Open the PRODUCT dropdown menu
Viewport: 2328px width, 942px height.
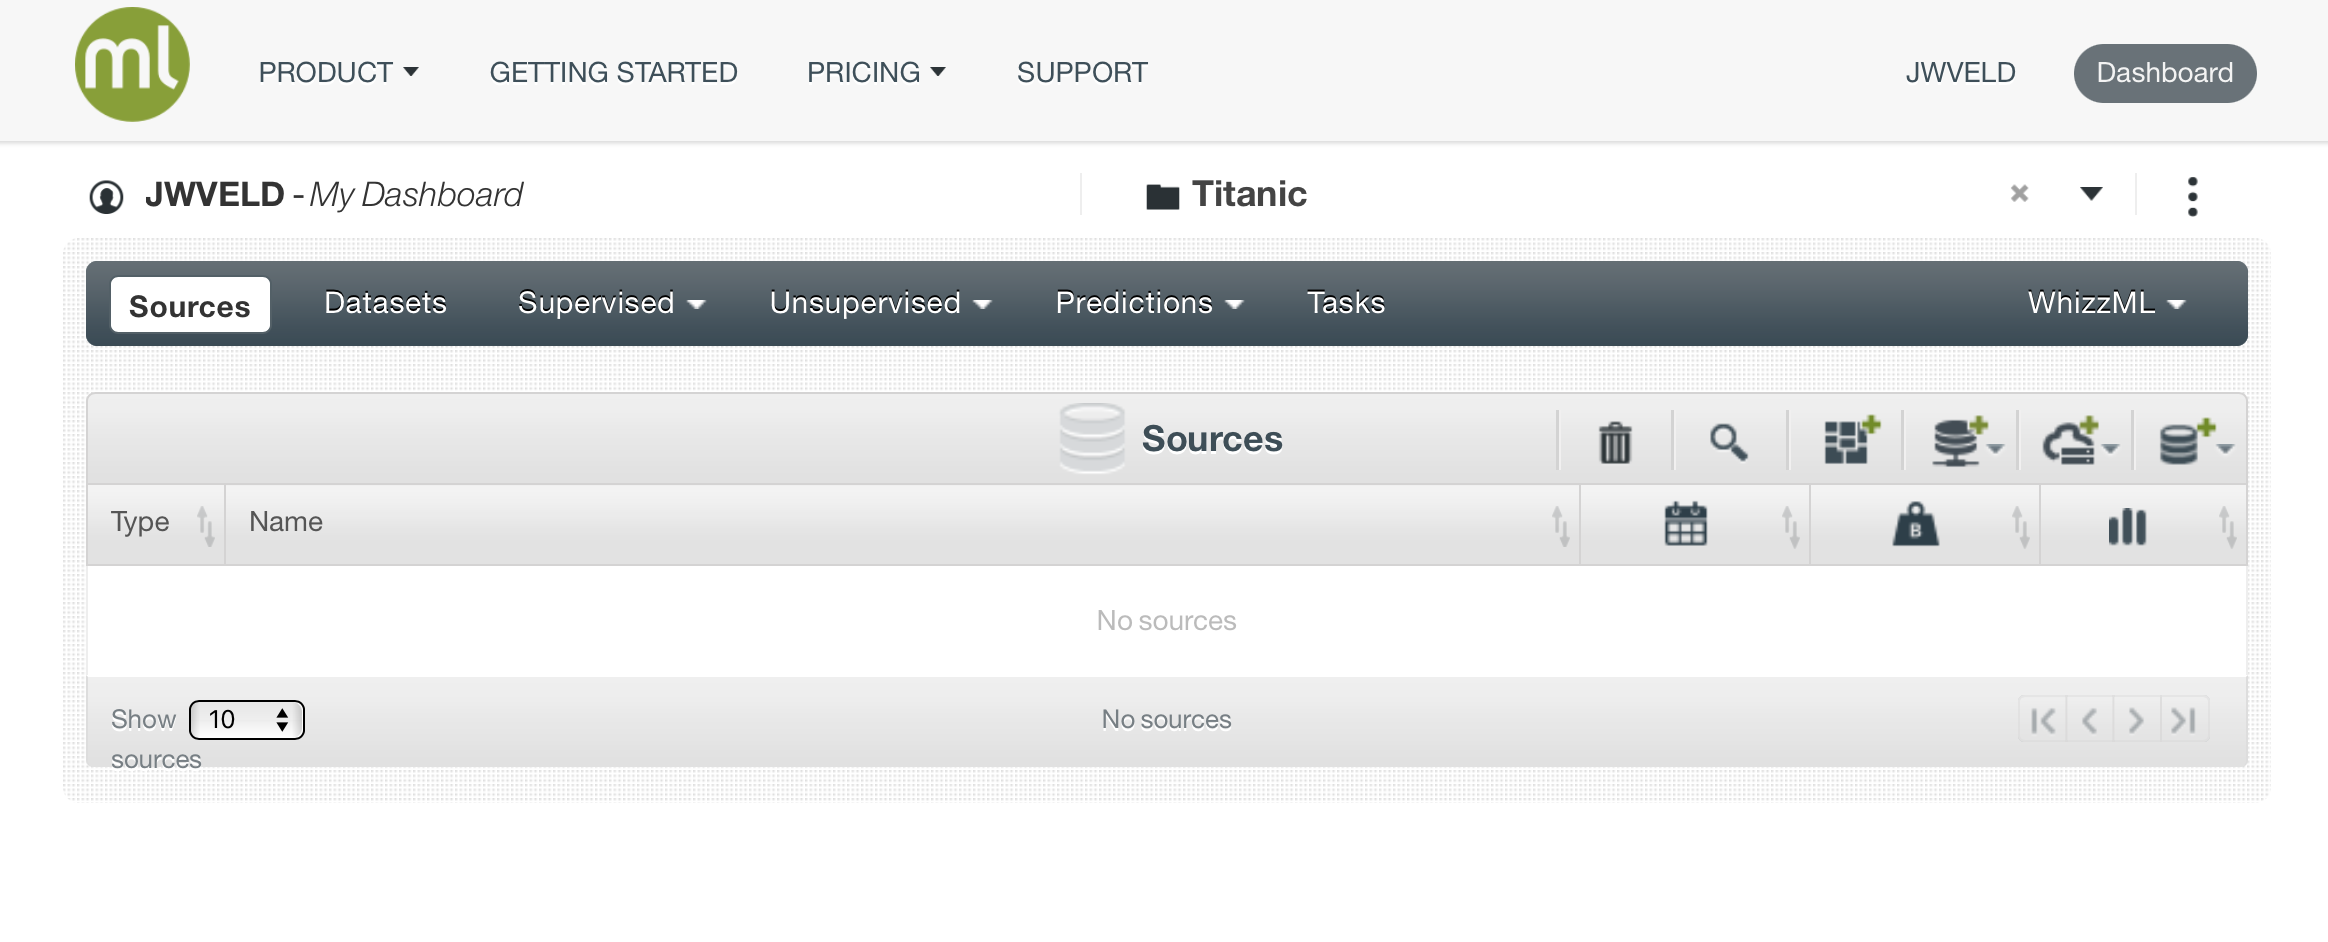click(338, 72)
